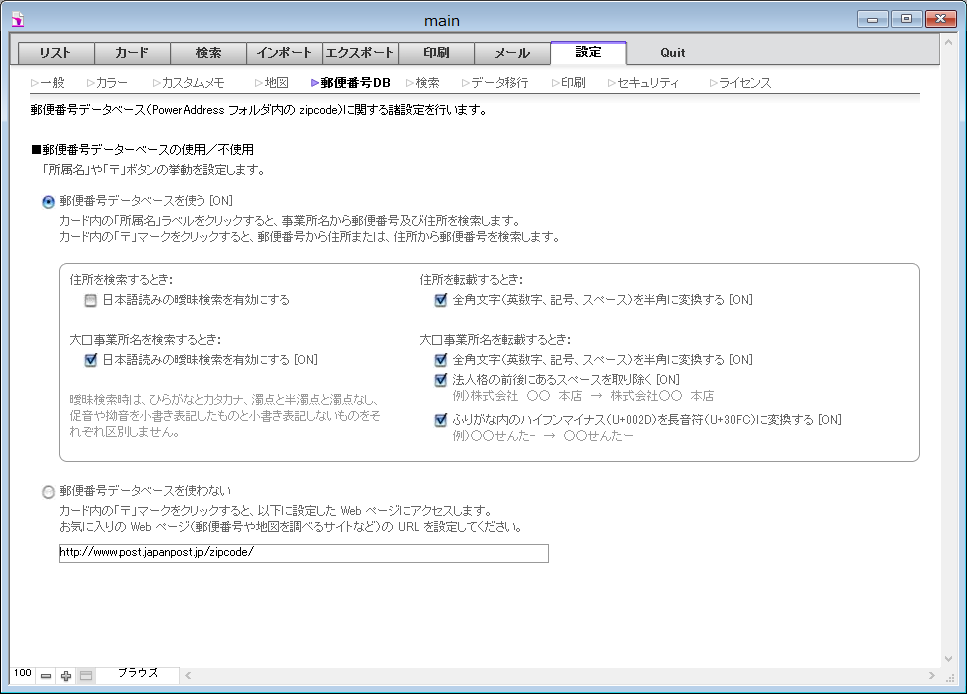Image resolution: width=967 pixels, height=694 pixels.
Task: Uncheck 法人格の前後にあるスペースを取り除く option
Action: (441, 380)
